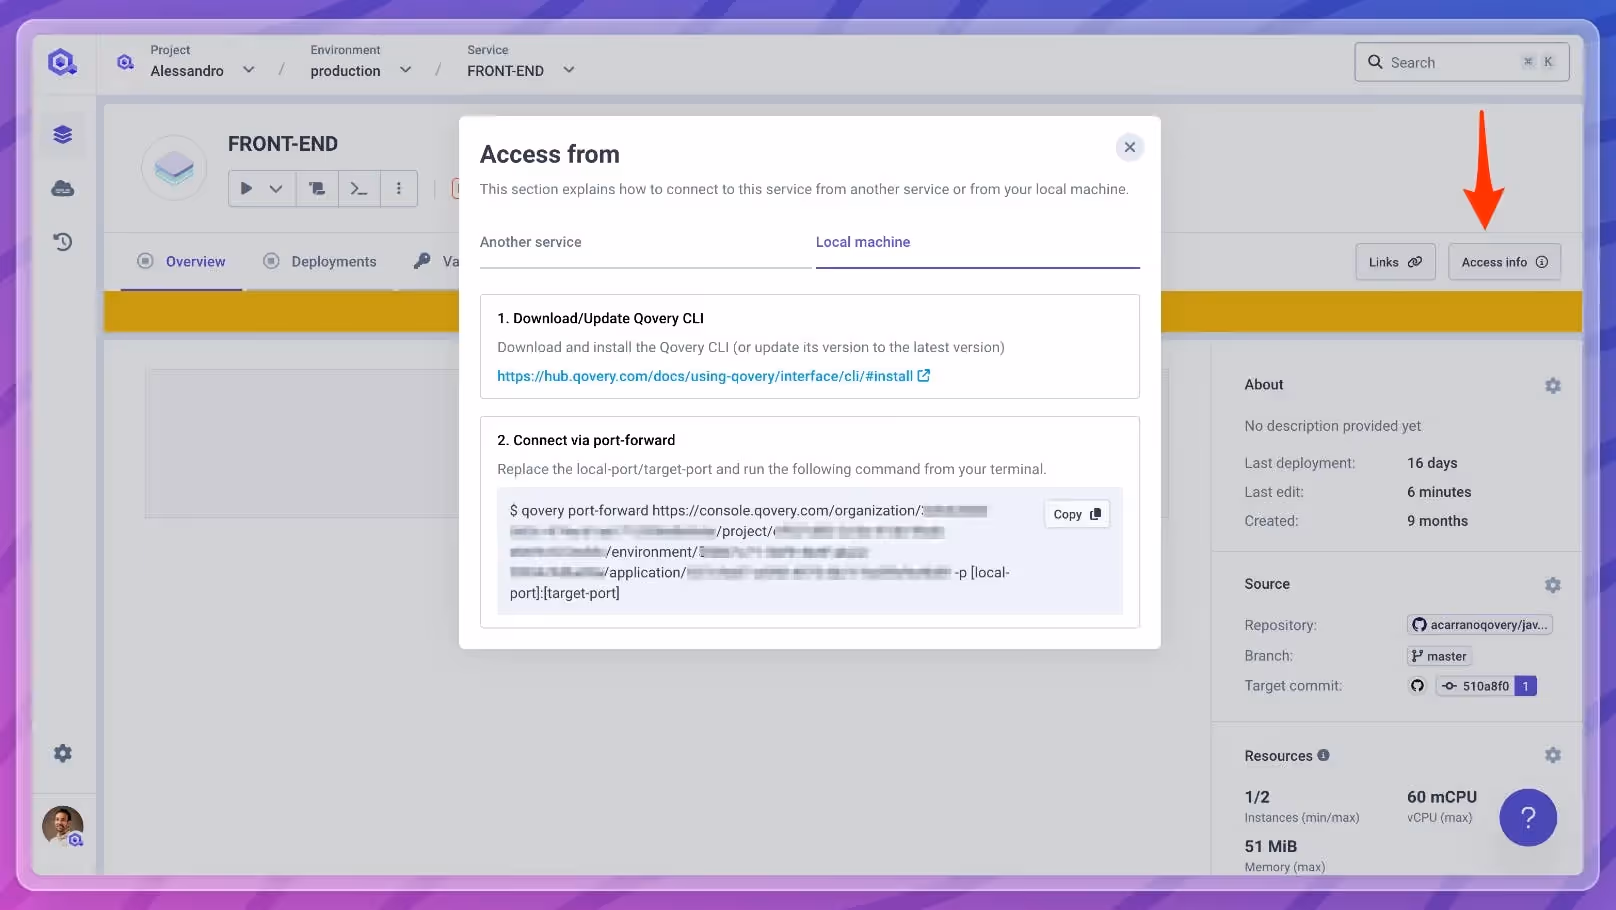Open the Environment production dropdown
The height and width of the screenshot is (910, 1616).
click(x=405, y=70)
